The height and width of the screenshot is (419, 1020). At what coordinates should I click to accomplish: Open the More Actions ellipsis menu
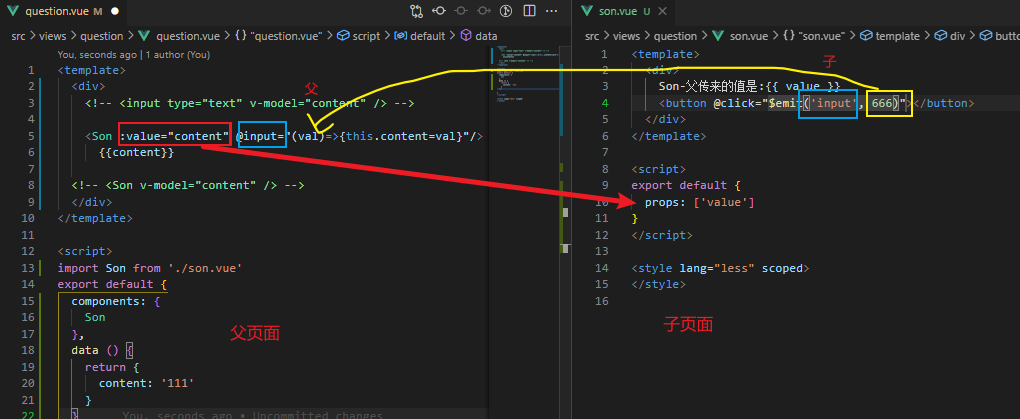(552, 11)
